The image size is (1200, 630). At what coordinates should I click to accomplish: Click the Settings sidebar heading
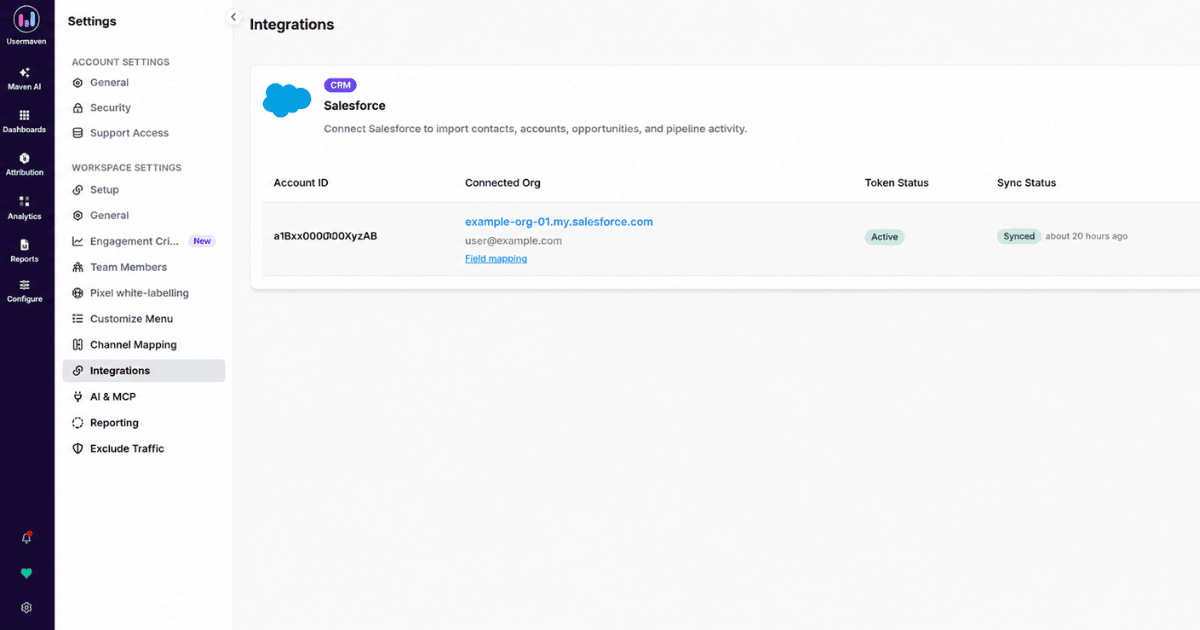point(92,21)
